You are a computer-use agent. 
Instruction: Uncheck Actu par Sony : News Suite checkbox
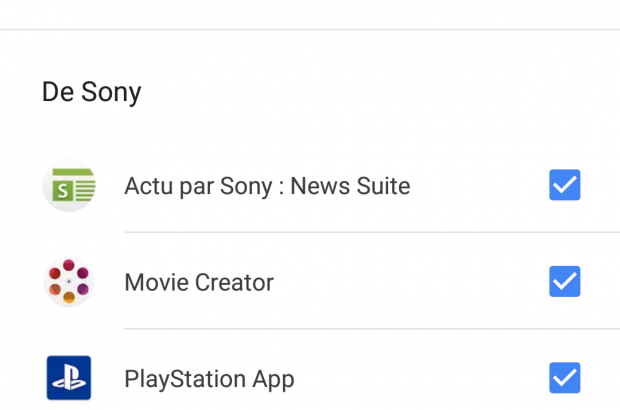point(565,186)
